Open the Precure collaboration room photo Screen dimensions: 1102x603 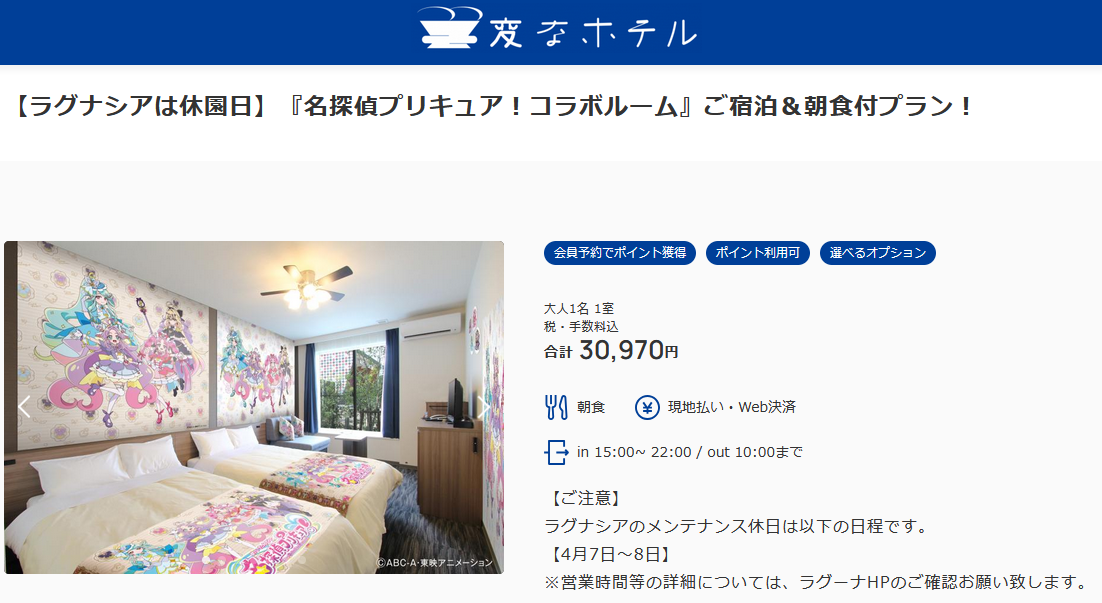click(x=254, y=407)
